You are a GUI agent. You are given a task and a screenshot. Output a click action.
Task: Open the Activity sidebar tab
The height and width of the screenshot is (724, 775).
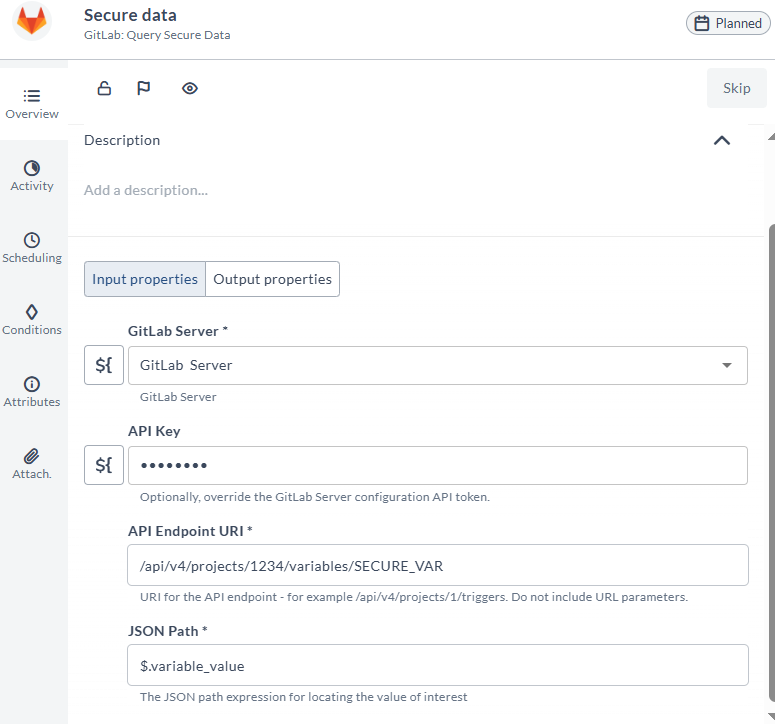click(32, 176)
